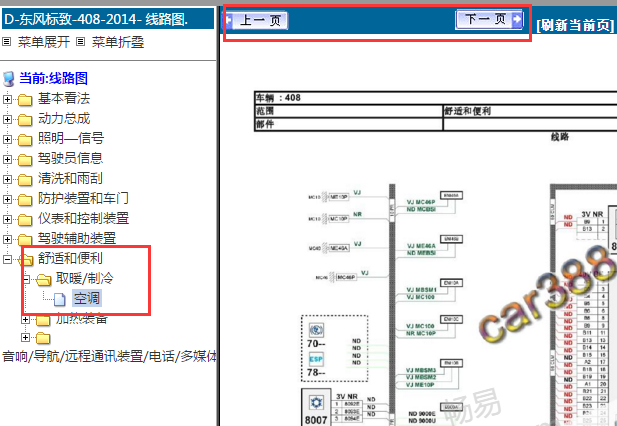The image size is (617, 426).
Task: Expand the 音响/导航 tree node
Action: (x=26, y=337)
